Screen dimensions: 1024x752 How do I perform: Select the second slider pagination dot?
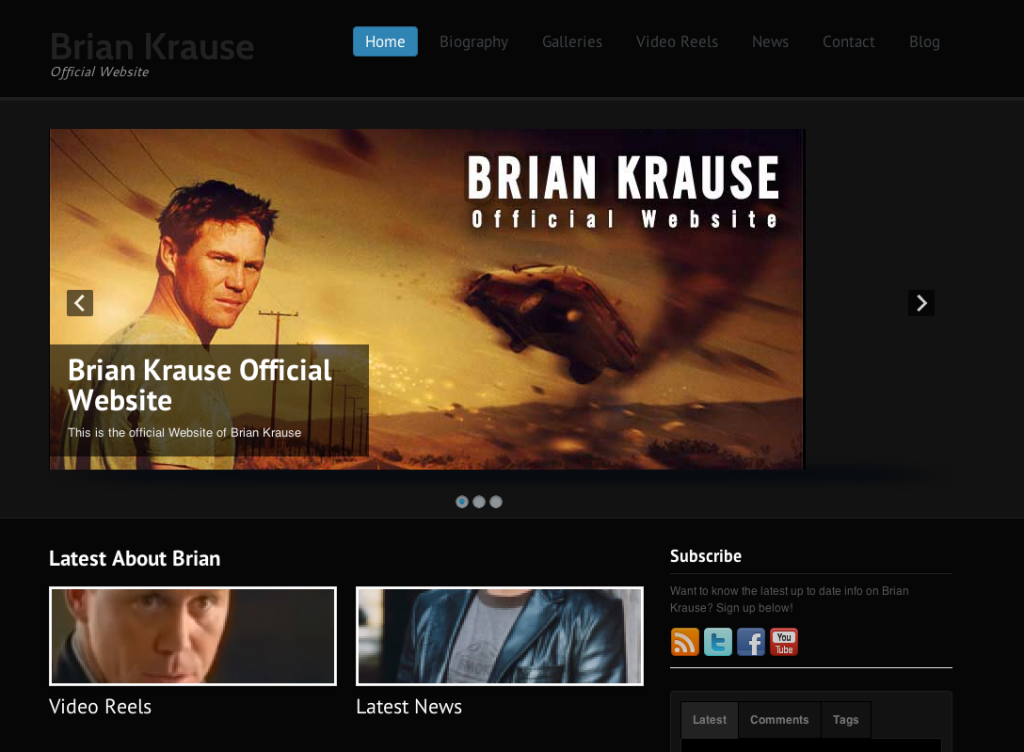(479, 501)
